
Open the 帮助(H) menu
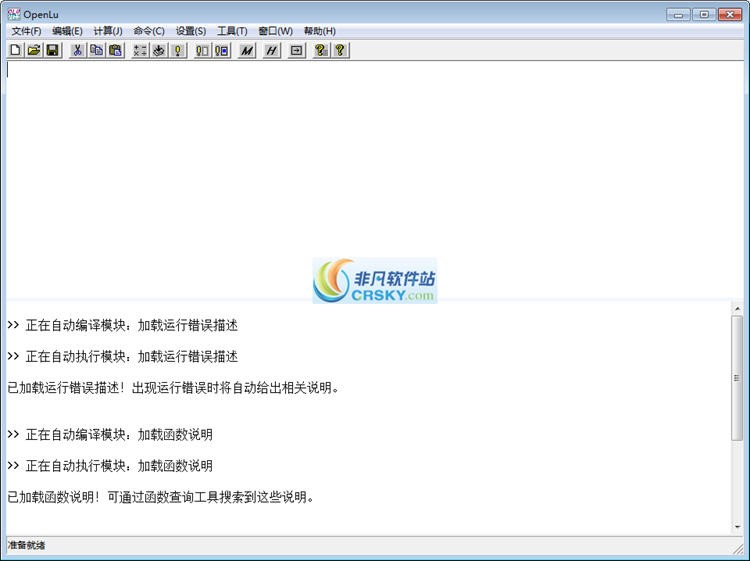coord(319,31)
